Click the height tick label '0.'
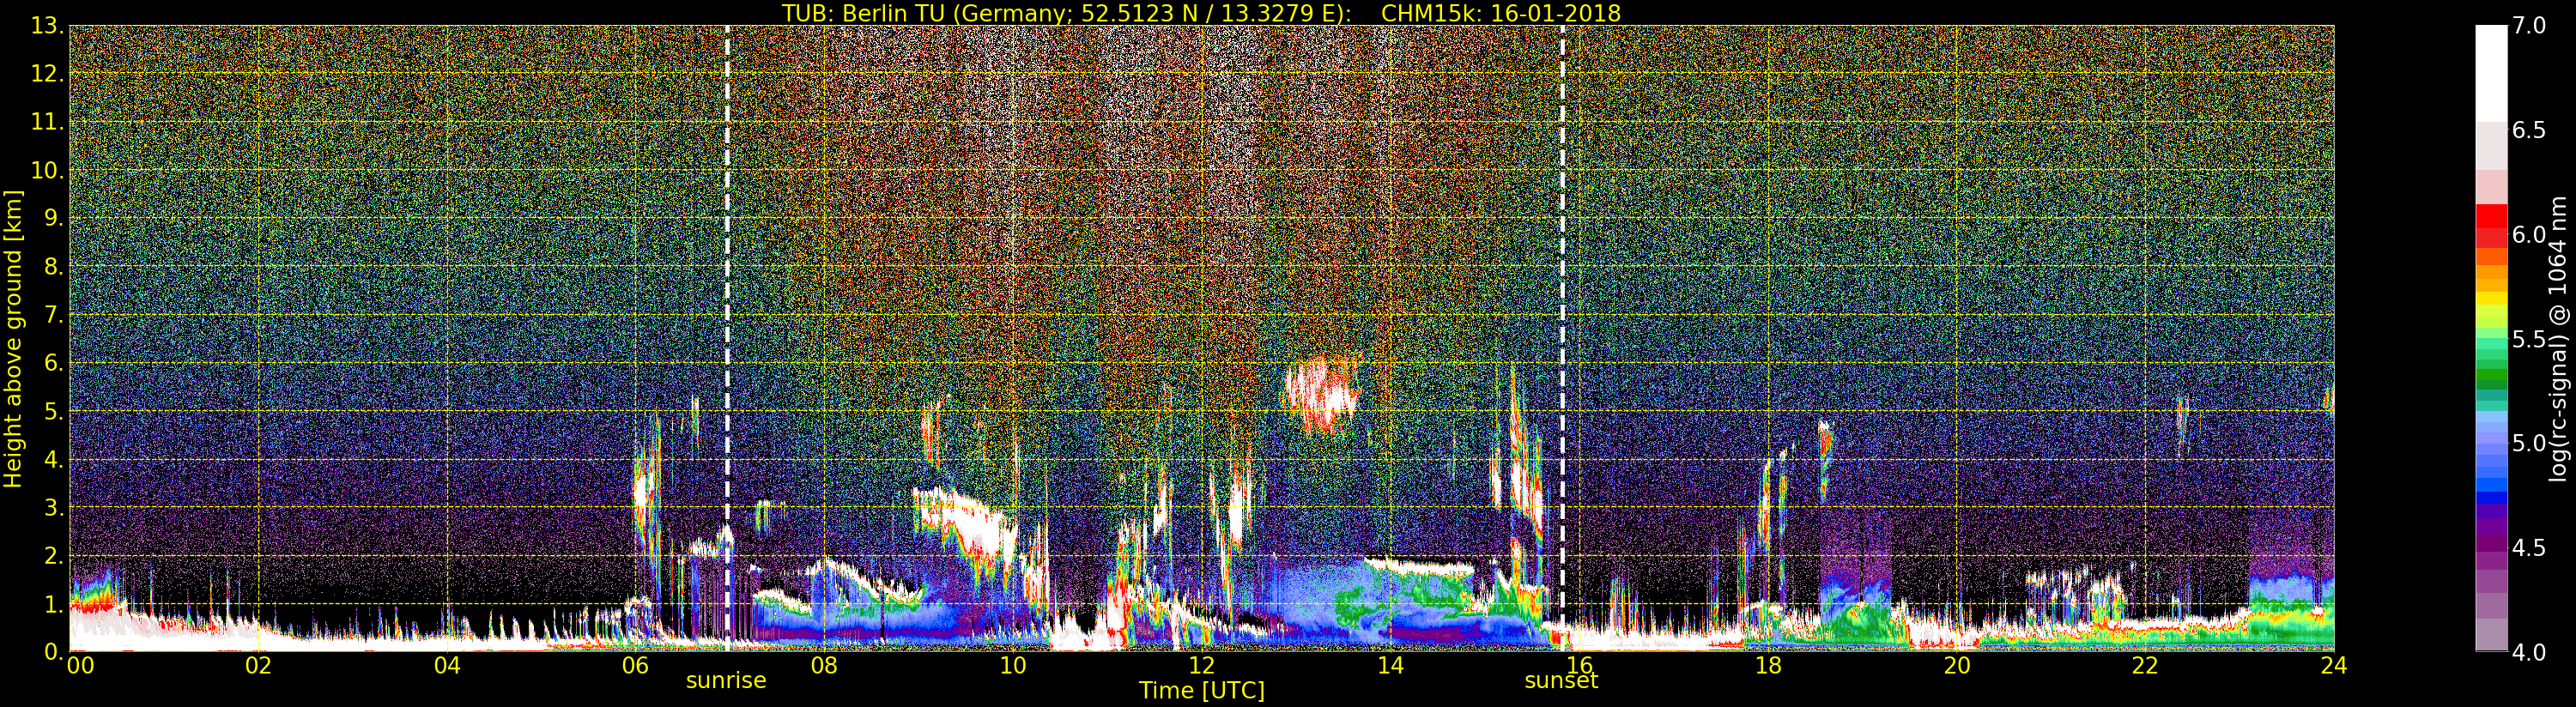Viewport: 2576px width, 707px height. 53,651
